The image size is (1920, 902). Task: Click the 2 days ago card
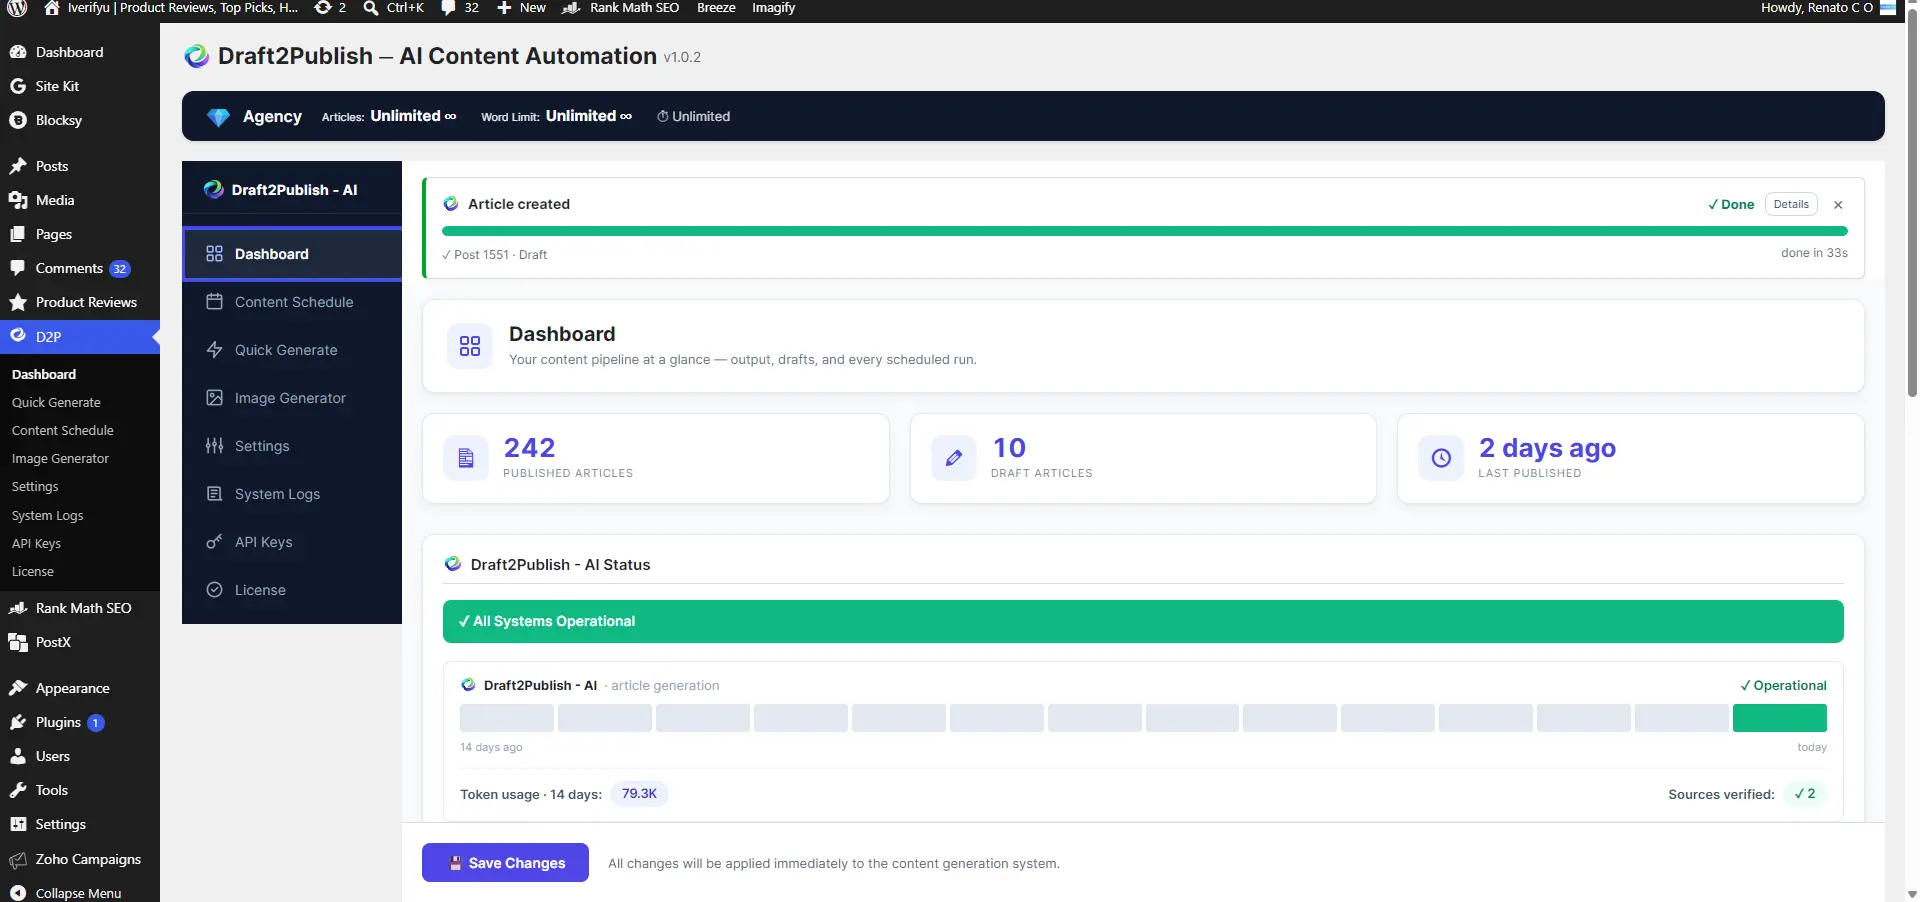1631,458
